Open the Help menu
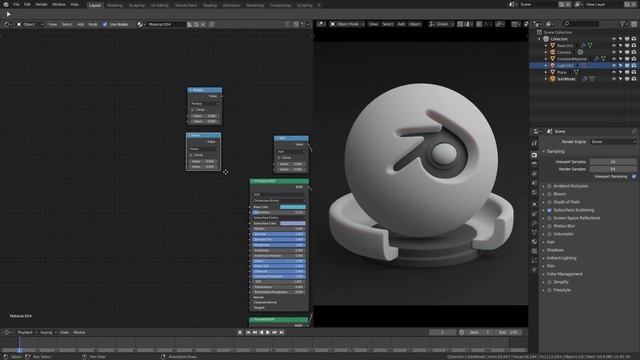Viewport: 640px width, 360px height. click(x=75, y=4)
